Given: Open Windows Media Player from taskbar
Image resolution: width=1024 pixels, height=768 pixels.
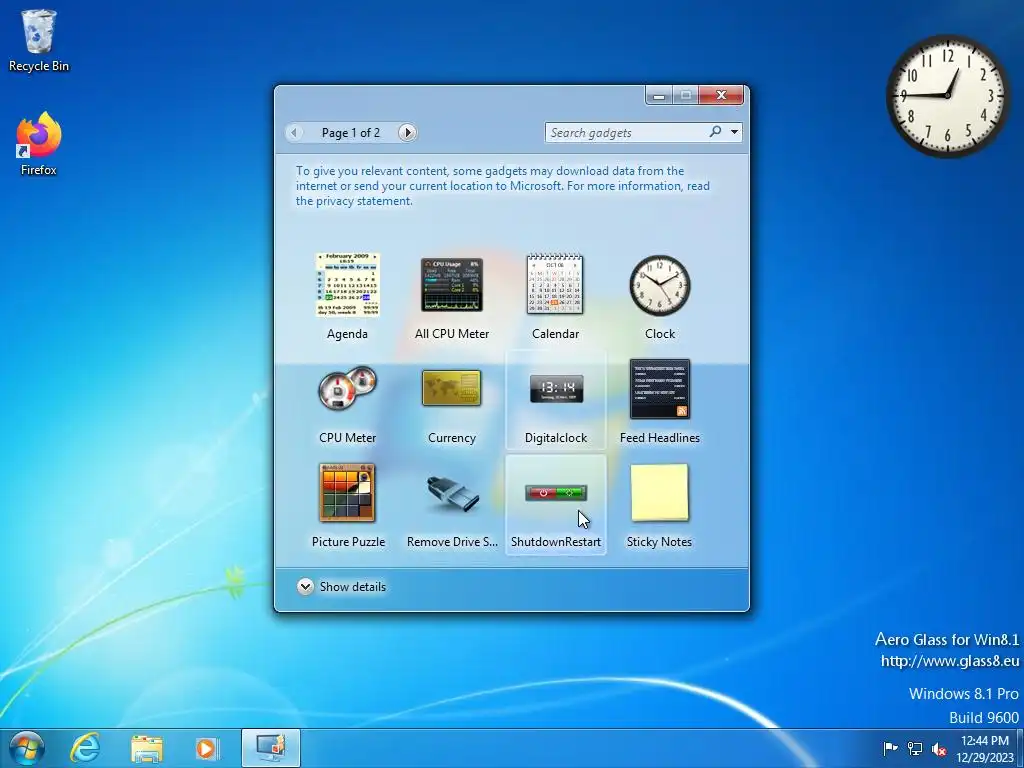Looking at the screenshot, I should [x=207, y=748].
